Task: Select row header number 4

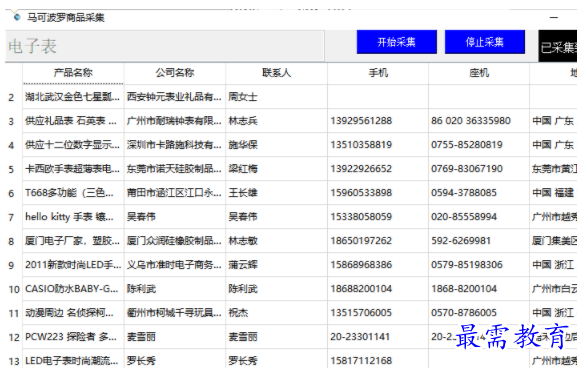Action: coord(11,145)
